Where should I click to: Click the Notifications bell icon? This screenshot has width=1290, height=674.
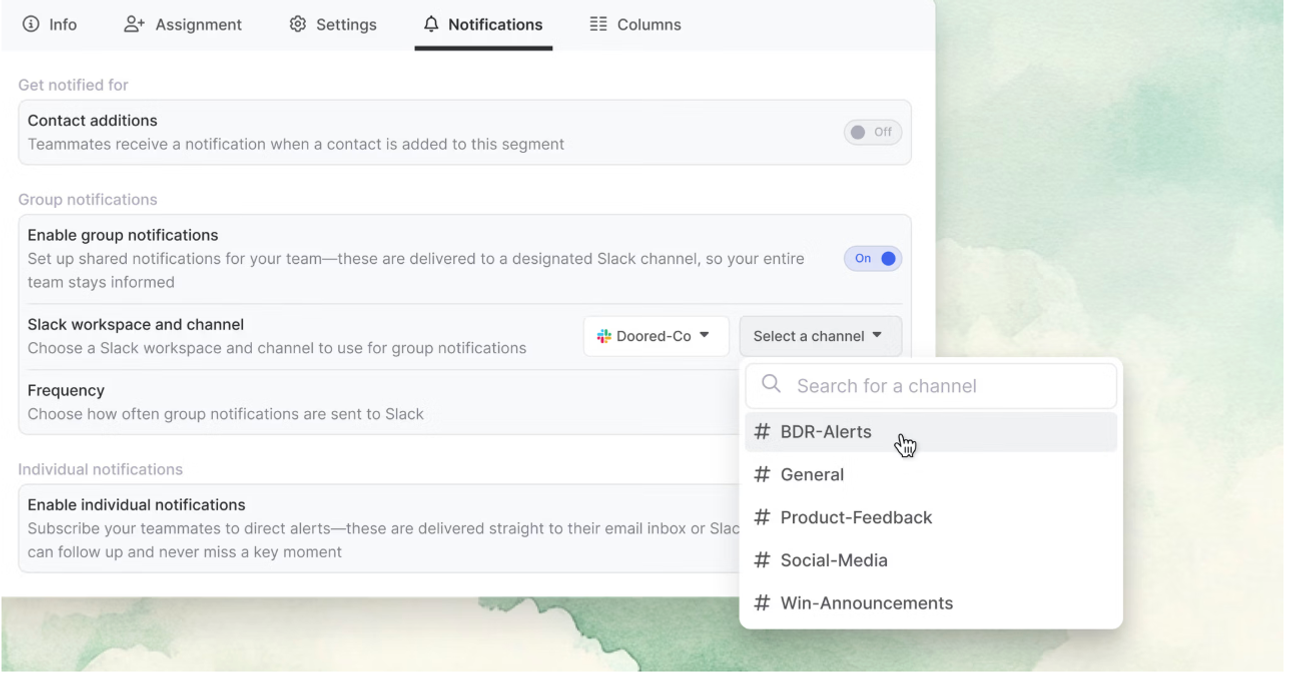[431, 24]
